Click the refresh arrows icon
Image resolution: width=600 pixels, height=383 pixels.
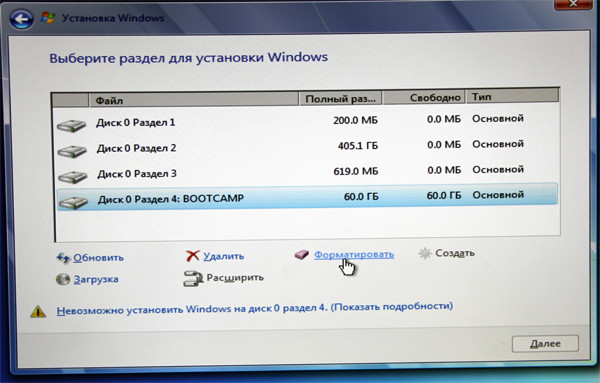tap(63, 258)
